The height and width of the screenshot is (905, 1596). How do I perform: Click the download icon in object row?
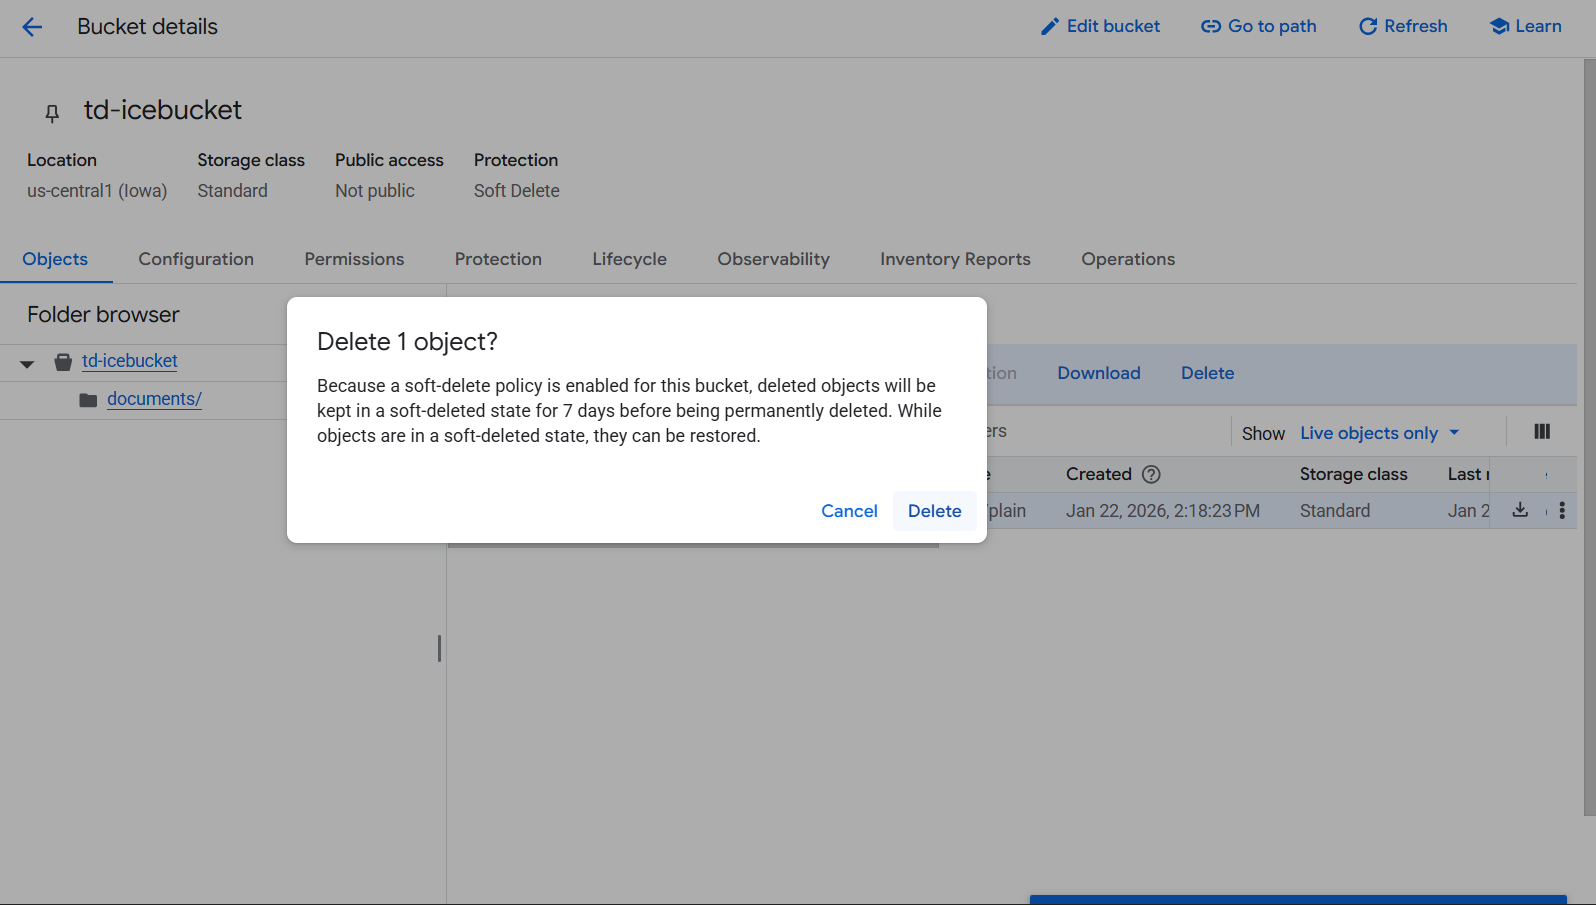[1520, 510]
